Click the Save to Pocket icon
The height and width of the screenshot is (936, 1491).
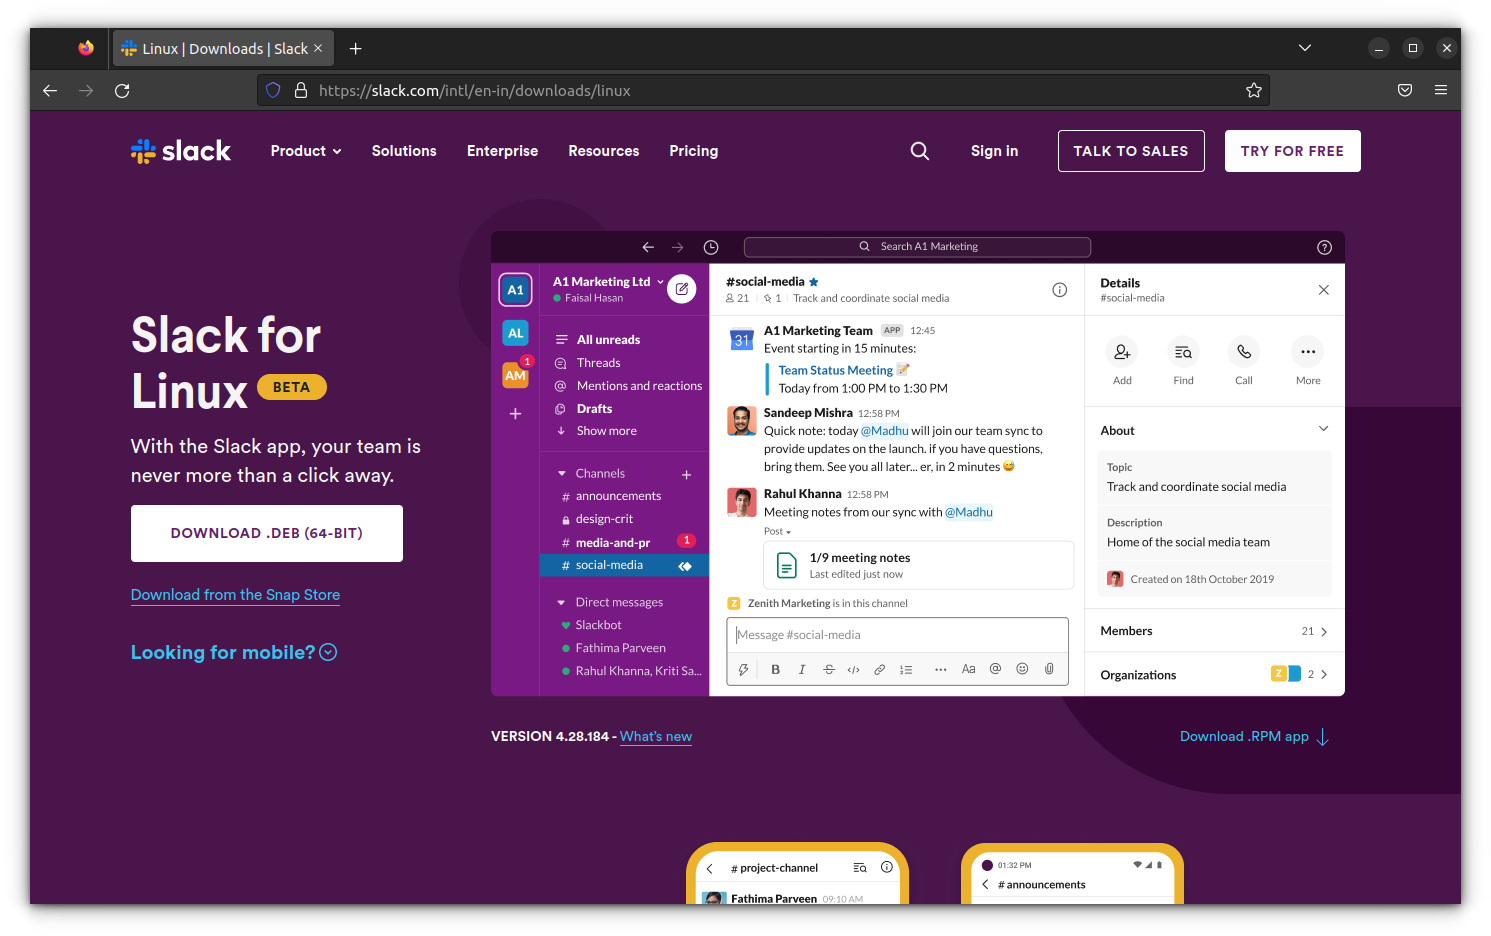(1405, 90)
